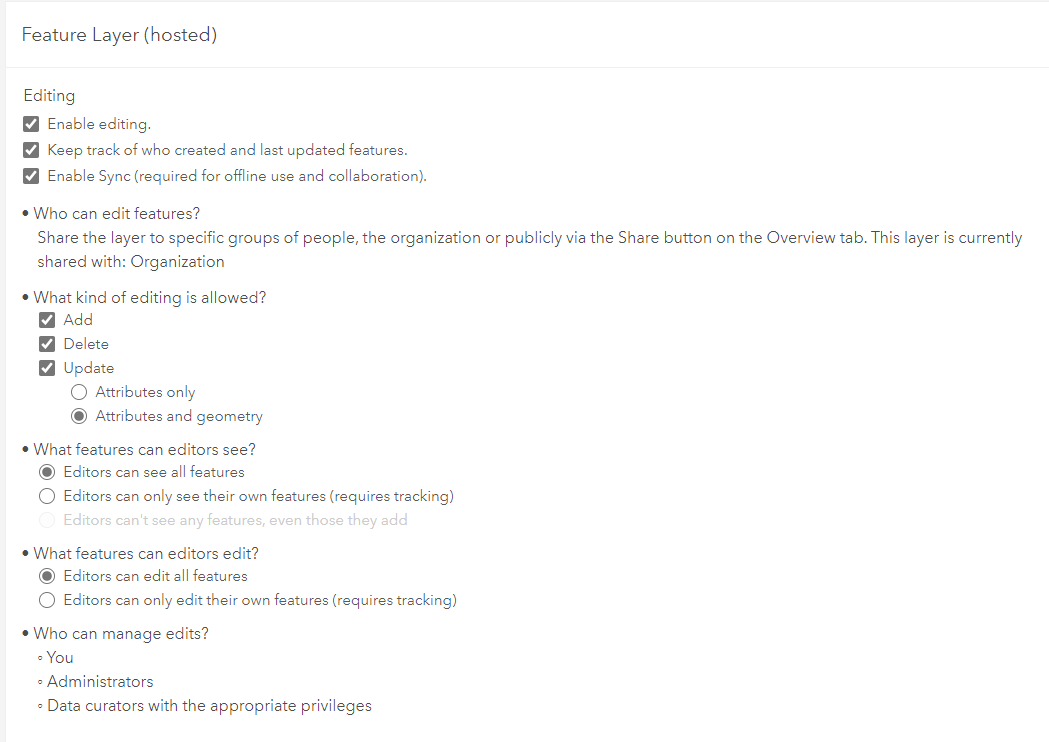The height and width of the screenshot is (742, 1049).
Task: Click the Feature Layer (hosted) heading
Action: 119,35
